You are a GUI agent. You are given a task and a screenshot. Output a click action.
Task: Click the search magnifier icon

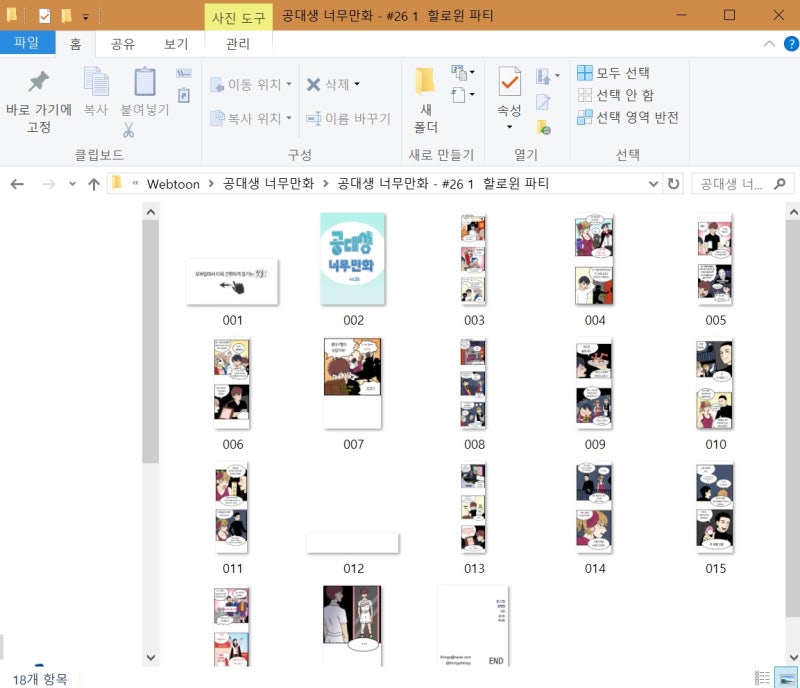click(x=780, y=184)
